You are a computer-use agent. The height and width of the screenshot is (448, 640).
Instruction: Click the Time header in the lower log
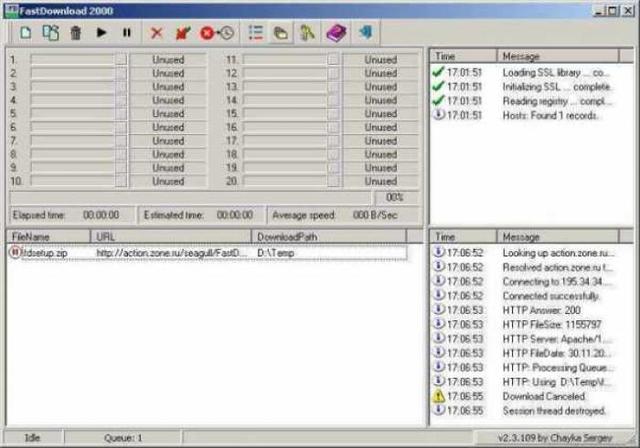pos(463,237)
